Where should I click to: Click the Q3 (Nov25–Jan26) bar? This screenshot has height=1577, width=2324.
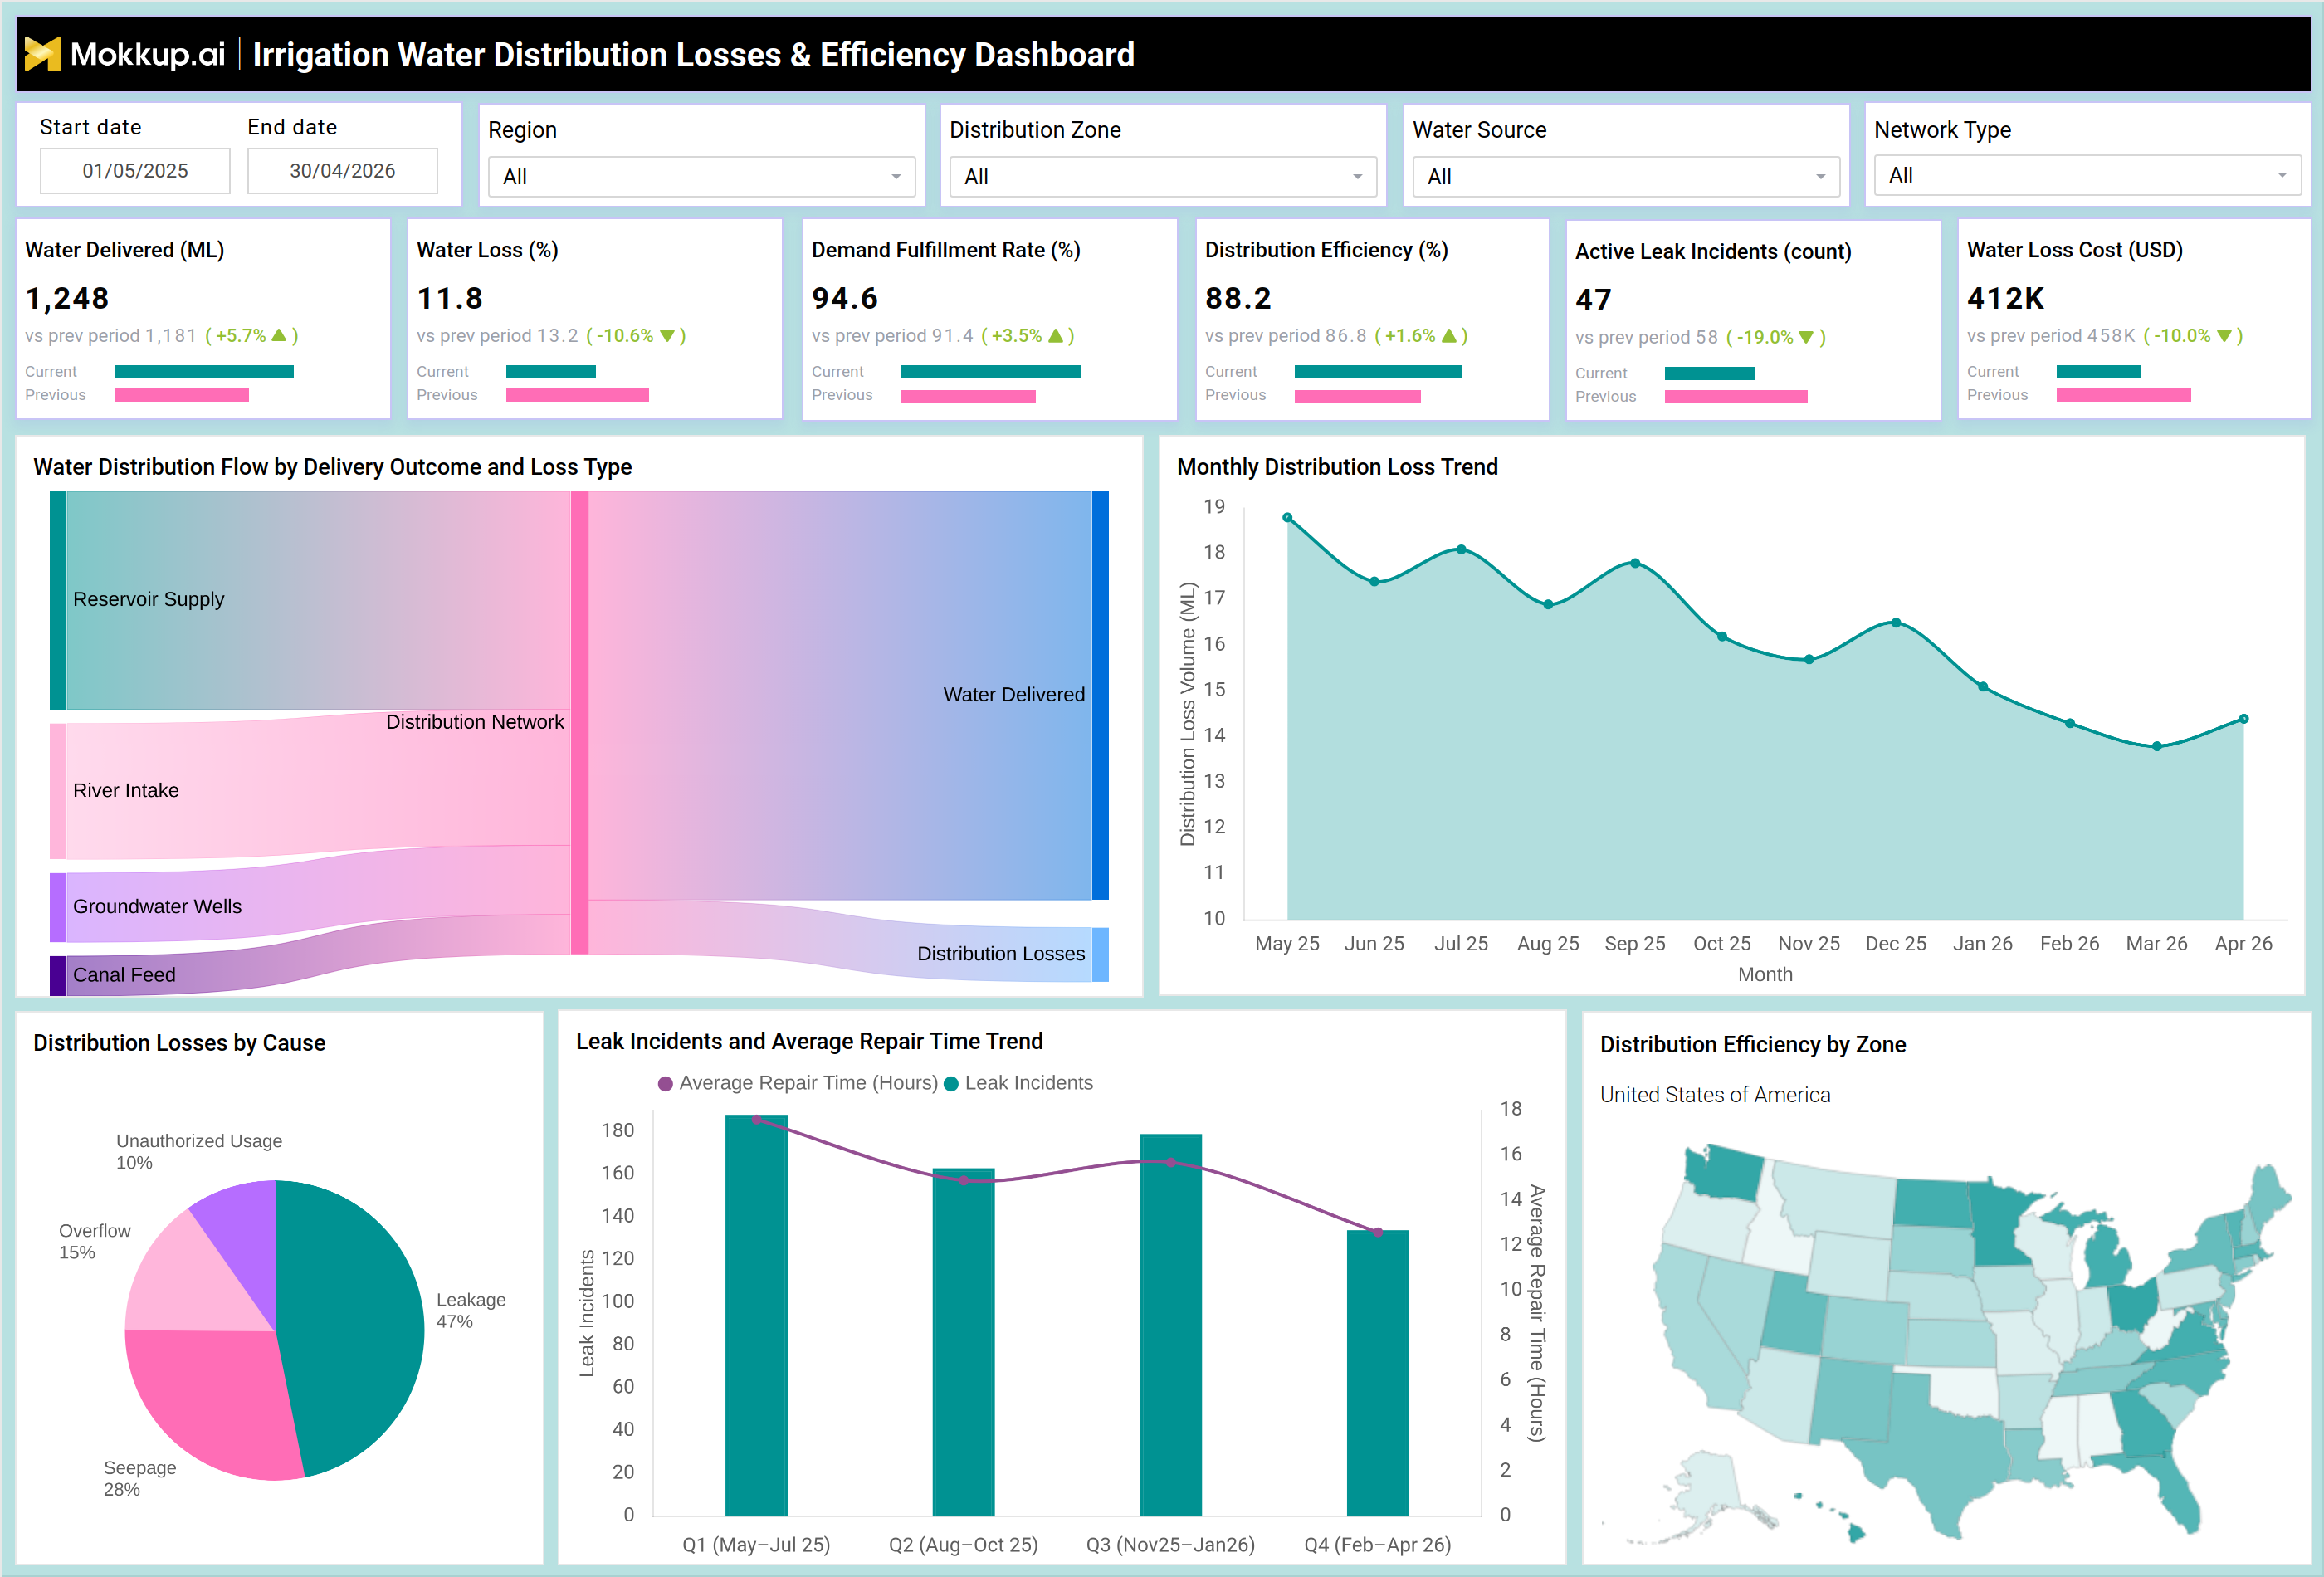click(x=1171, y=1325)
